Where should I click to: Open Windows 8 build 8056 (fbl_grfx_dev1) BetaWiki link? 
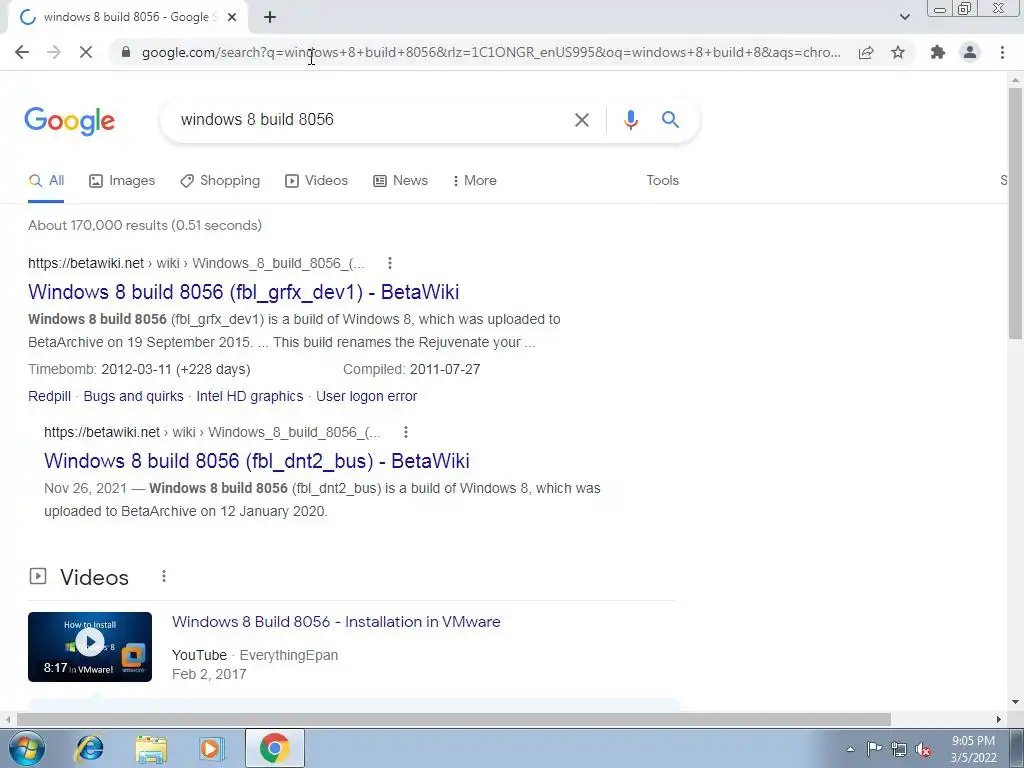244,292
